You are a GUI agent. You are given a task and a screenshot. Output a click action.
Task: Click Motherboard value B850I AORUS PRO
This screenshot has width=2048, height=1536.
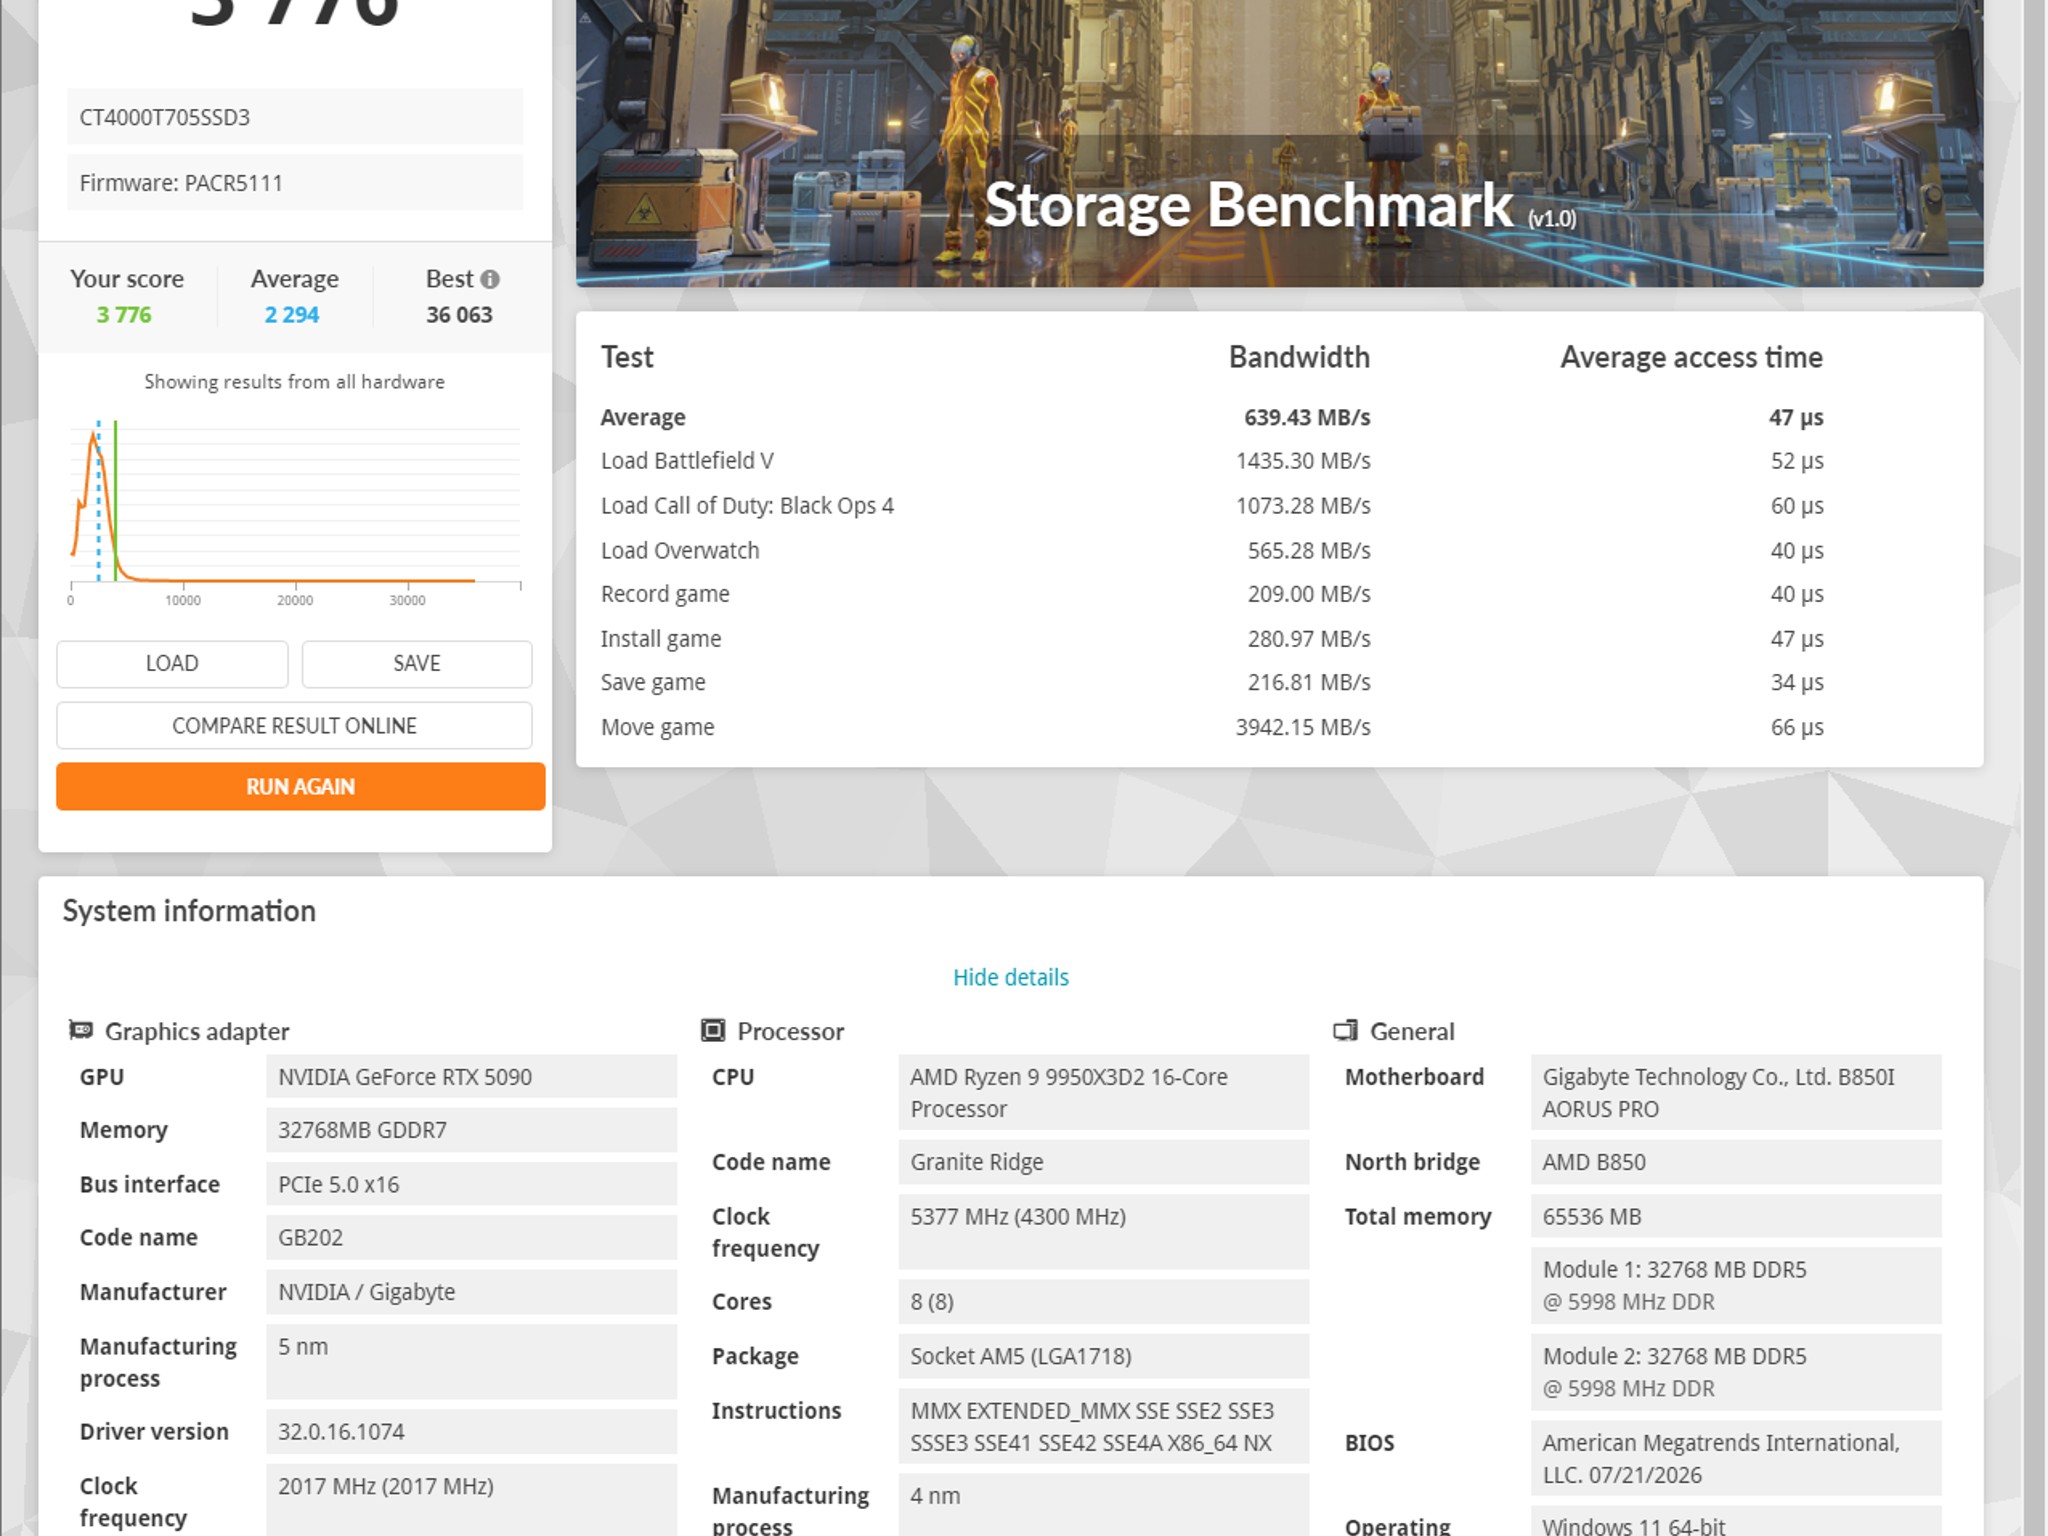pyautogui.click(x=1736, y=1092)
